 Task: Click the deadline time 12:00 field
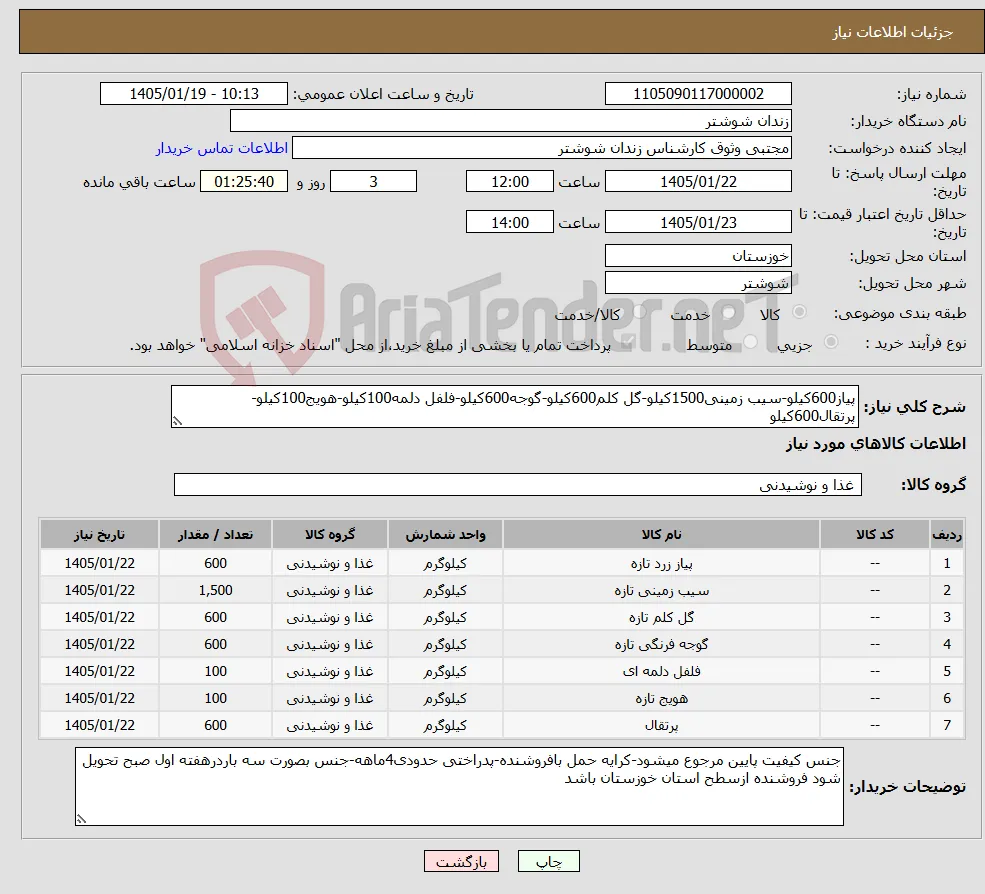509,182
